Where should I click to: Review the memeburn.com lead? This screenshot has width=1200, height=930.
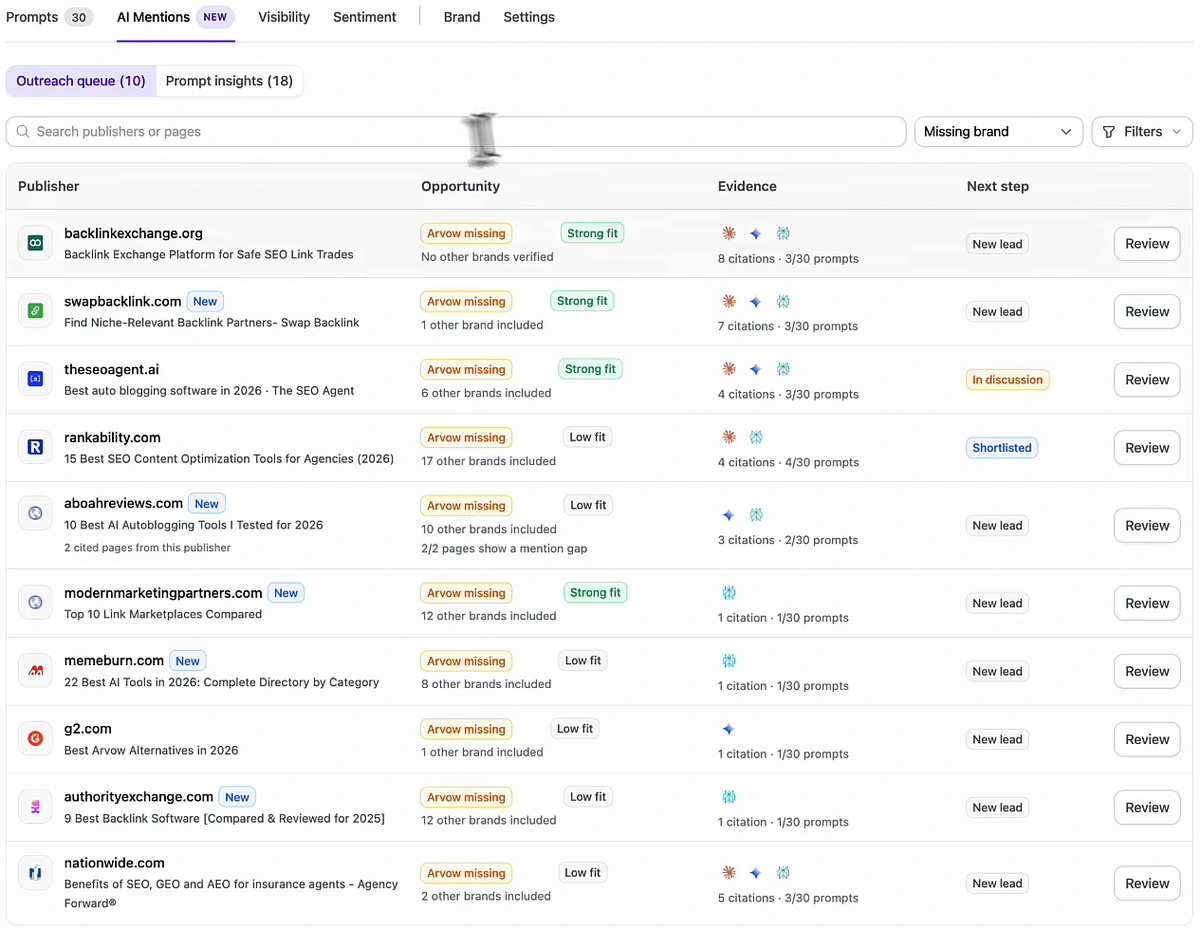pyautogui.click(x=1147, y=671)
